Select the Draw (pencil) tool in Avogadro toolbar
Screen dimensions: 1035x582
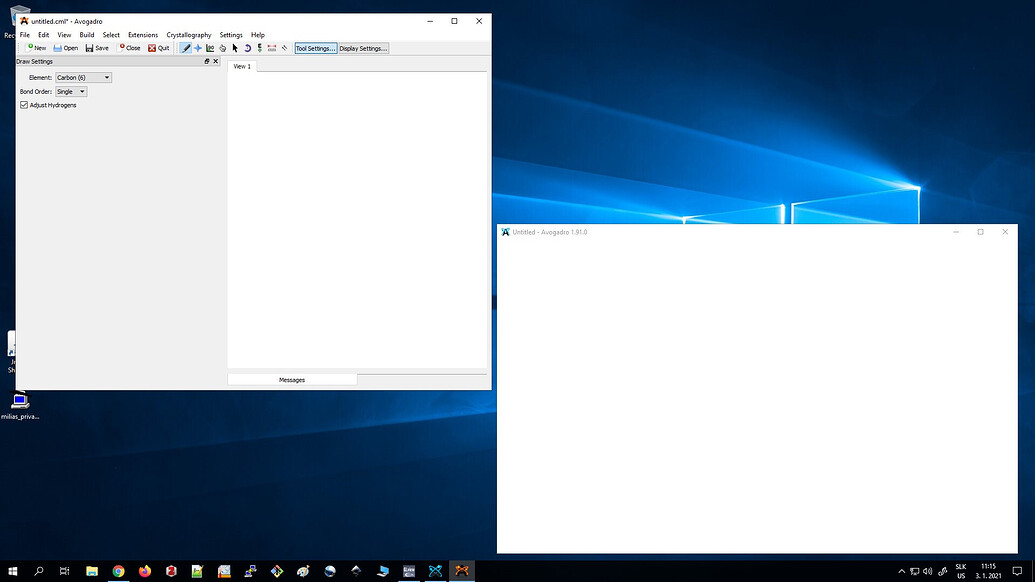(186, 48)
